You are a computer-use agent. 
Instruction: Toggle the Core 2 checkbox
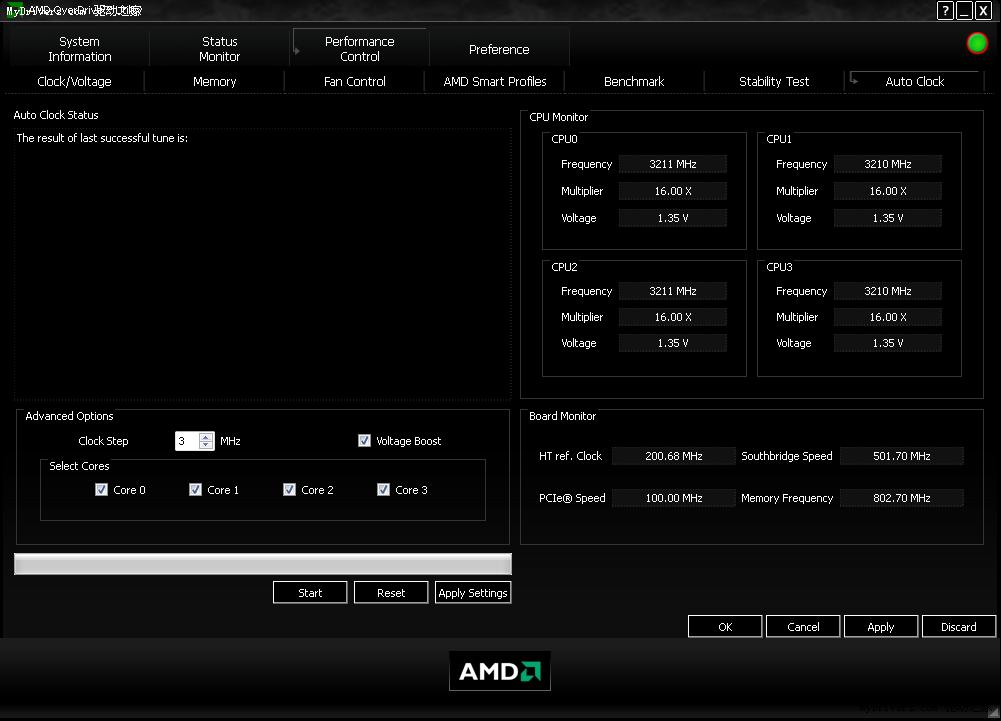(289, 490)
